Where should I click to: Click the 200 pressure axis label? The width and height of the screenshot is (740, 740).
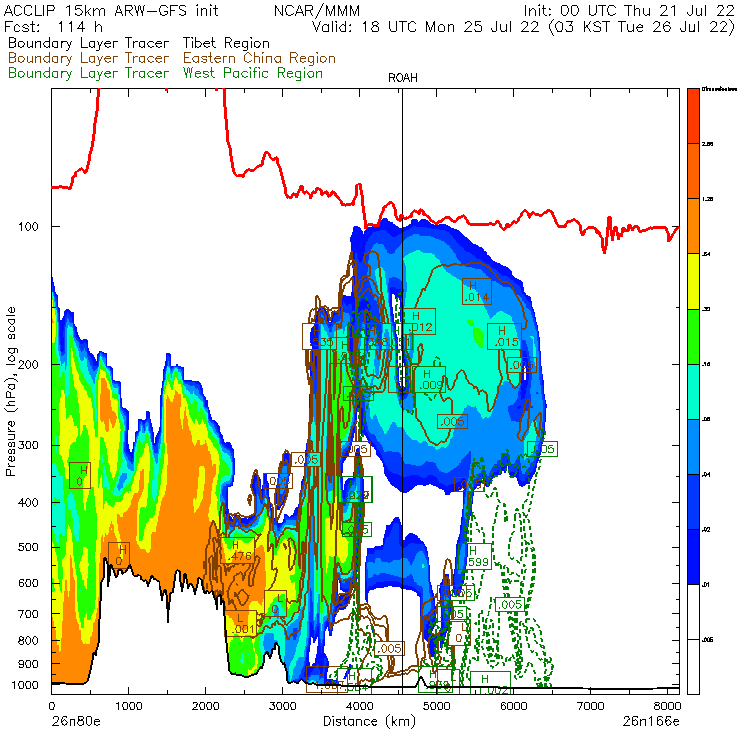[x=28, y=364]
